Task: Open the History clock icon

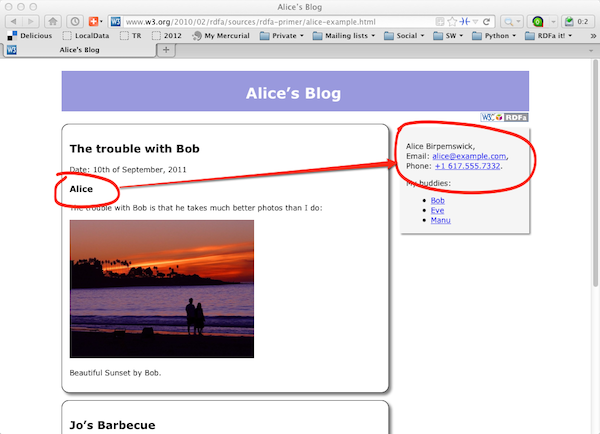Action: pos(76,20)
